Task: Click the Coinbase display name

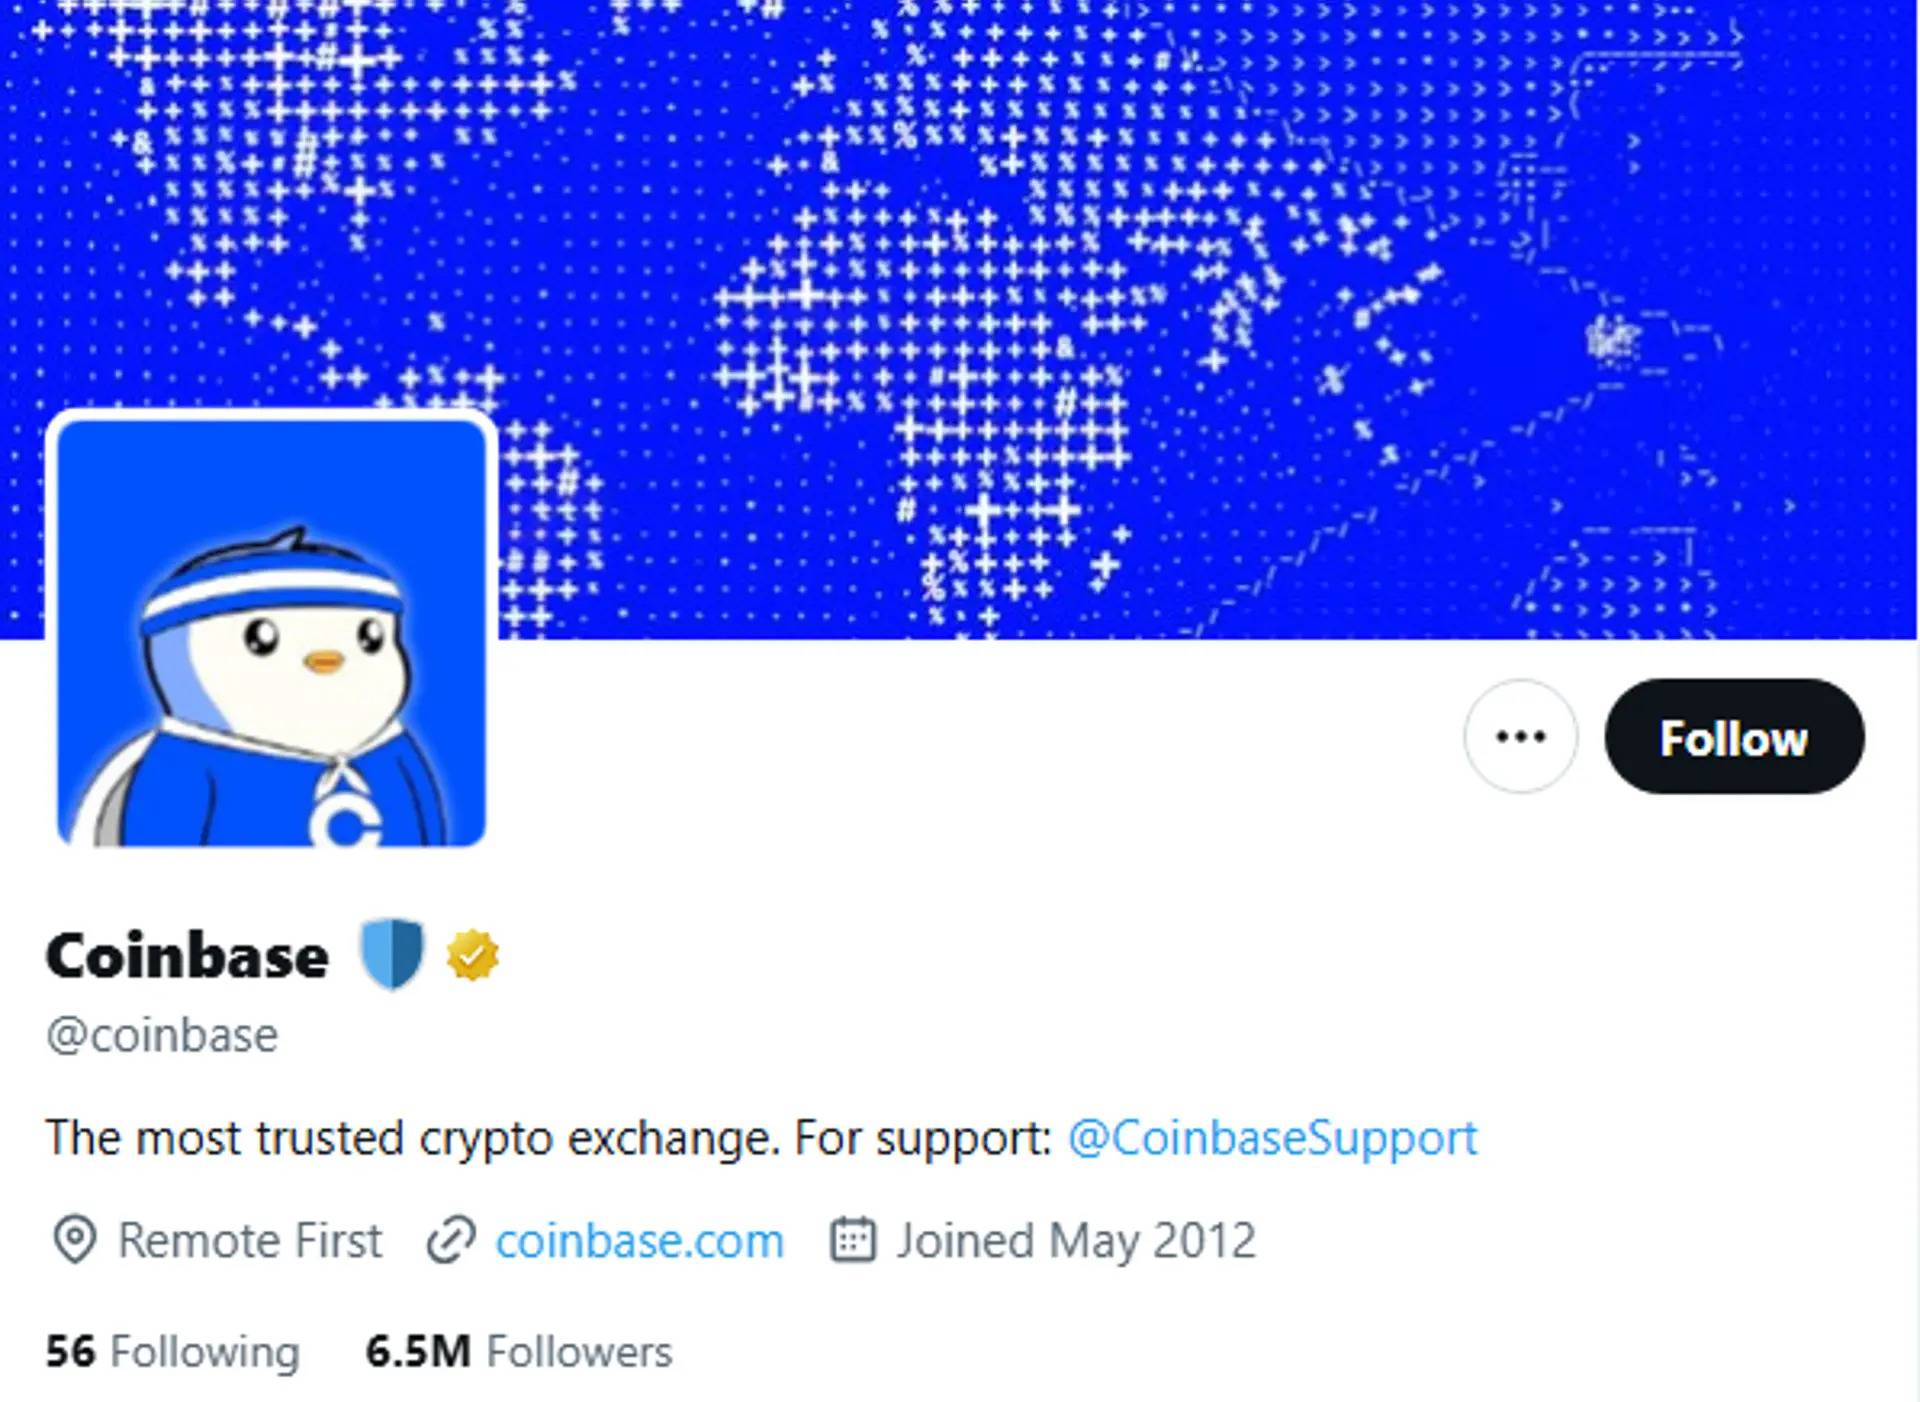Action: click(187, 956)
